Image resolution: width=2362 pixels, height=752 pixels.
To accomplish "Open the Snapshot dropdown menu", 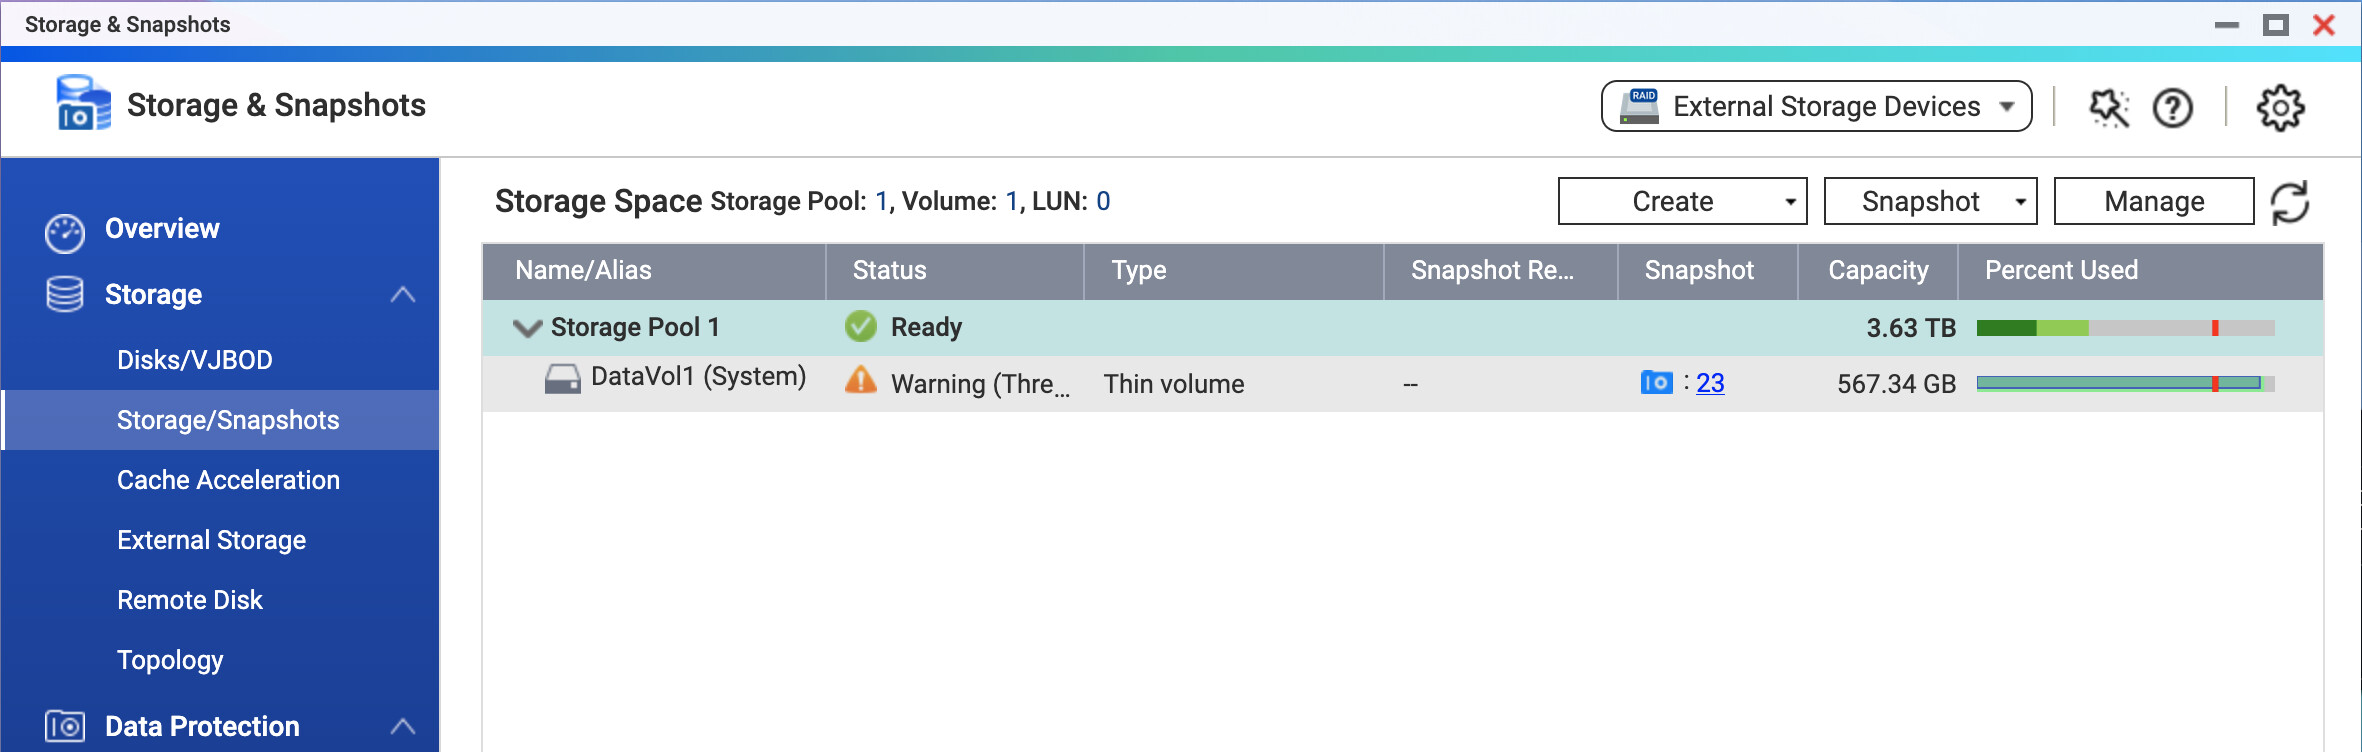I will (1930, 202).
